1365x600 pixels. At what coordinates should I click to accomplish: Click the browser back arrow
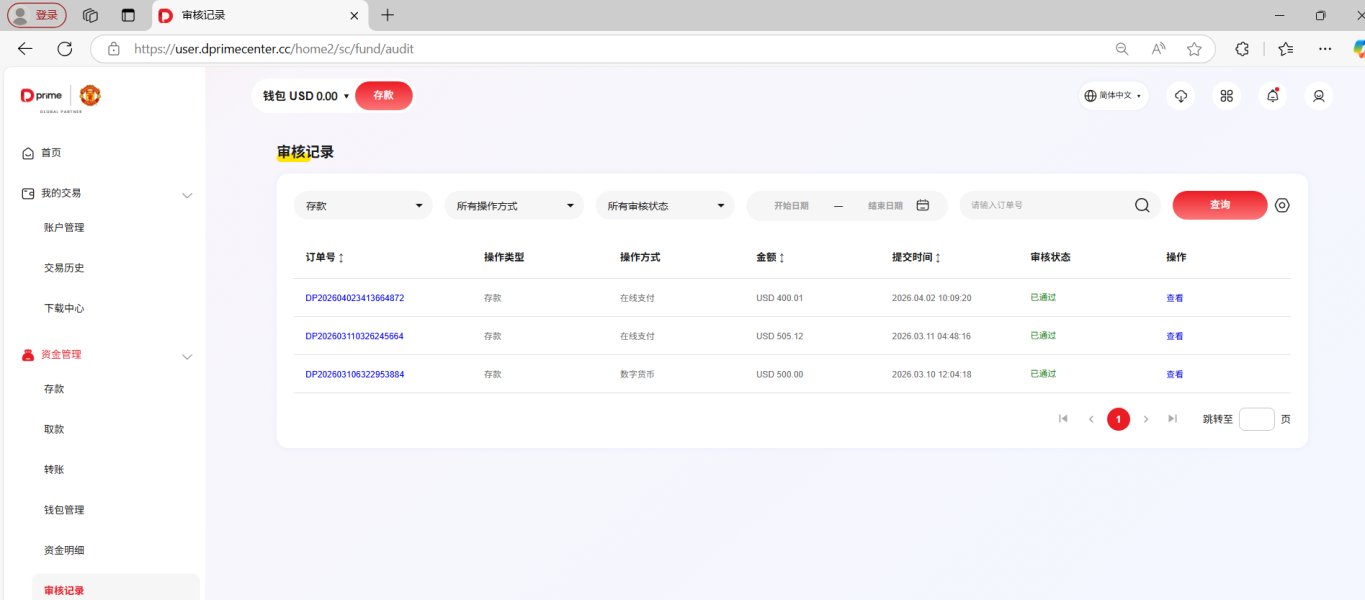point(25,48)
